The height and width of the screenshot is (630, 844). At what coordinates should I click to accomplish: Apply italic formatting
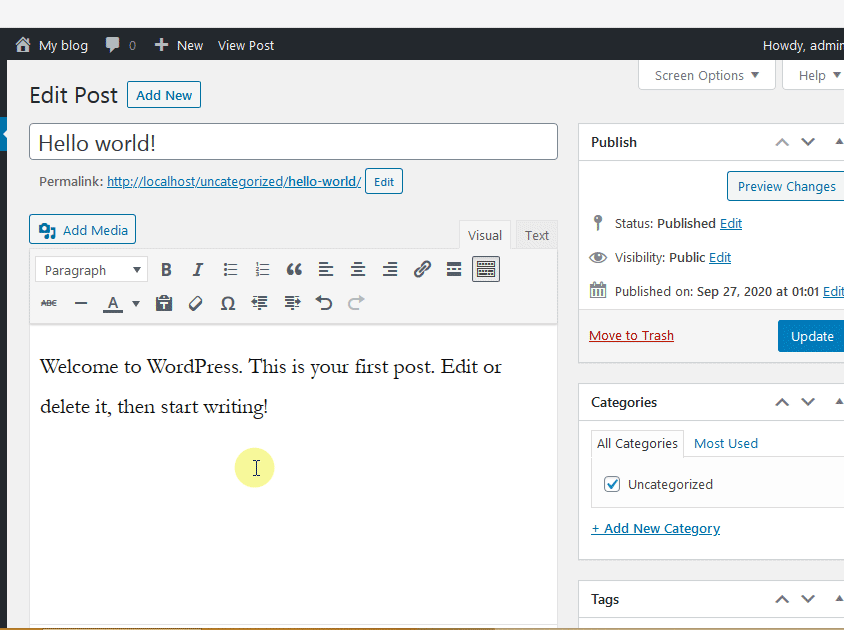(198, 268)
